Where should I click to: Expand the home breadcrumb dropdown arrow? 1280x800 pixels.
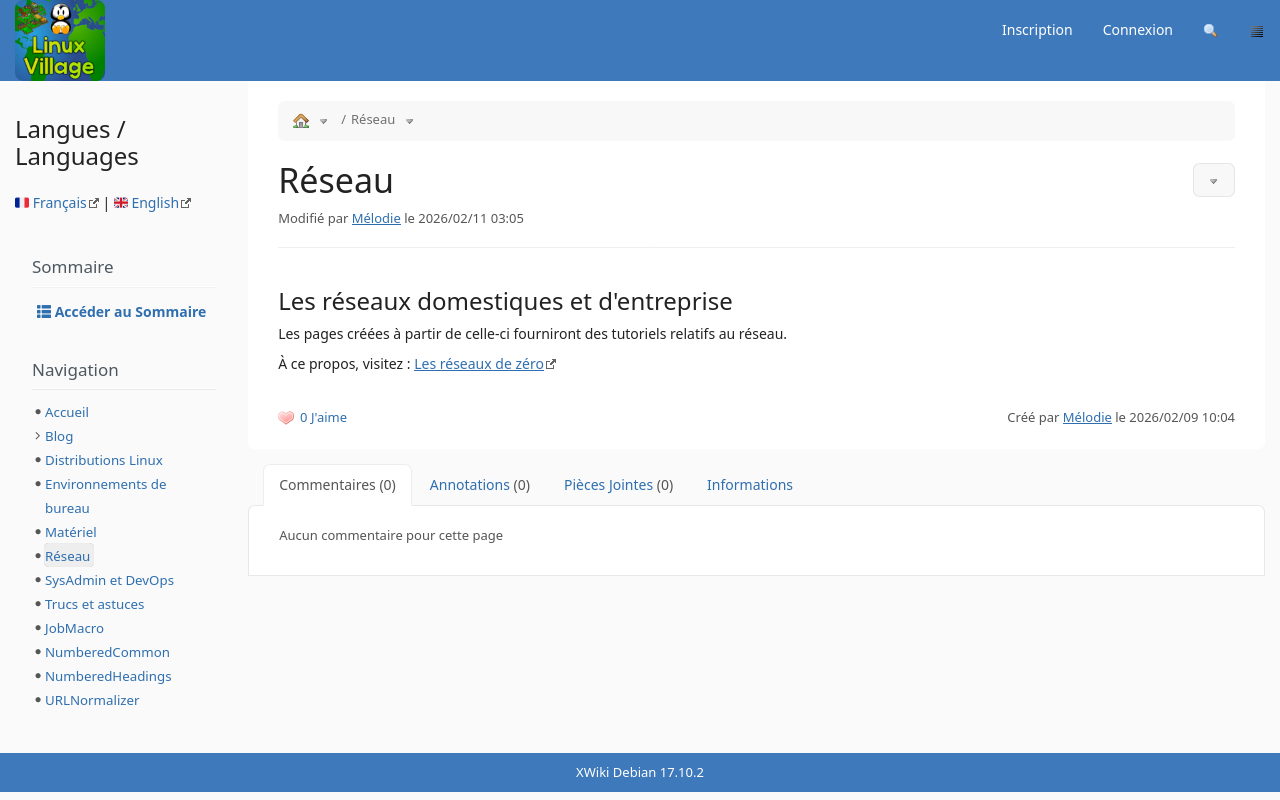coord(324,121)
